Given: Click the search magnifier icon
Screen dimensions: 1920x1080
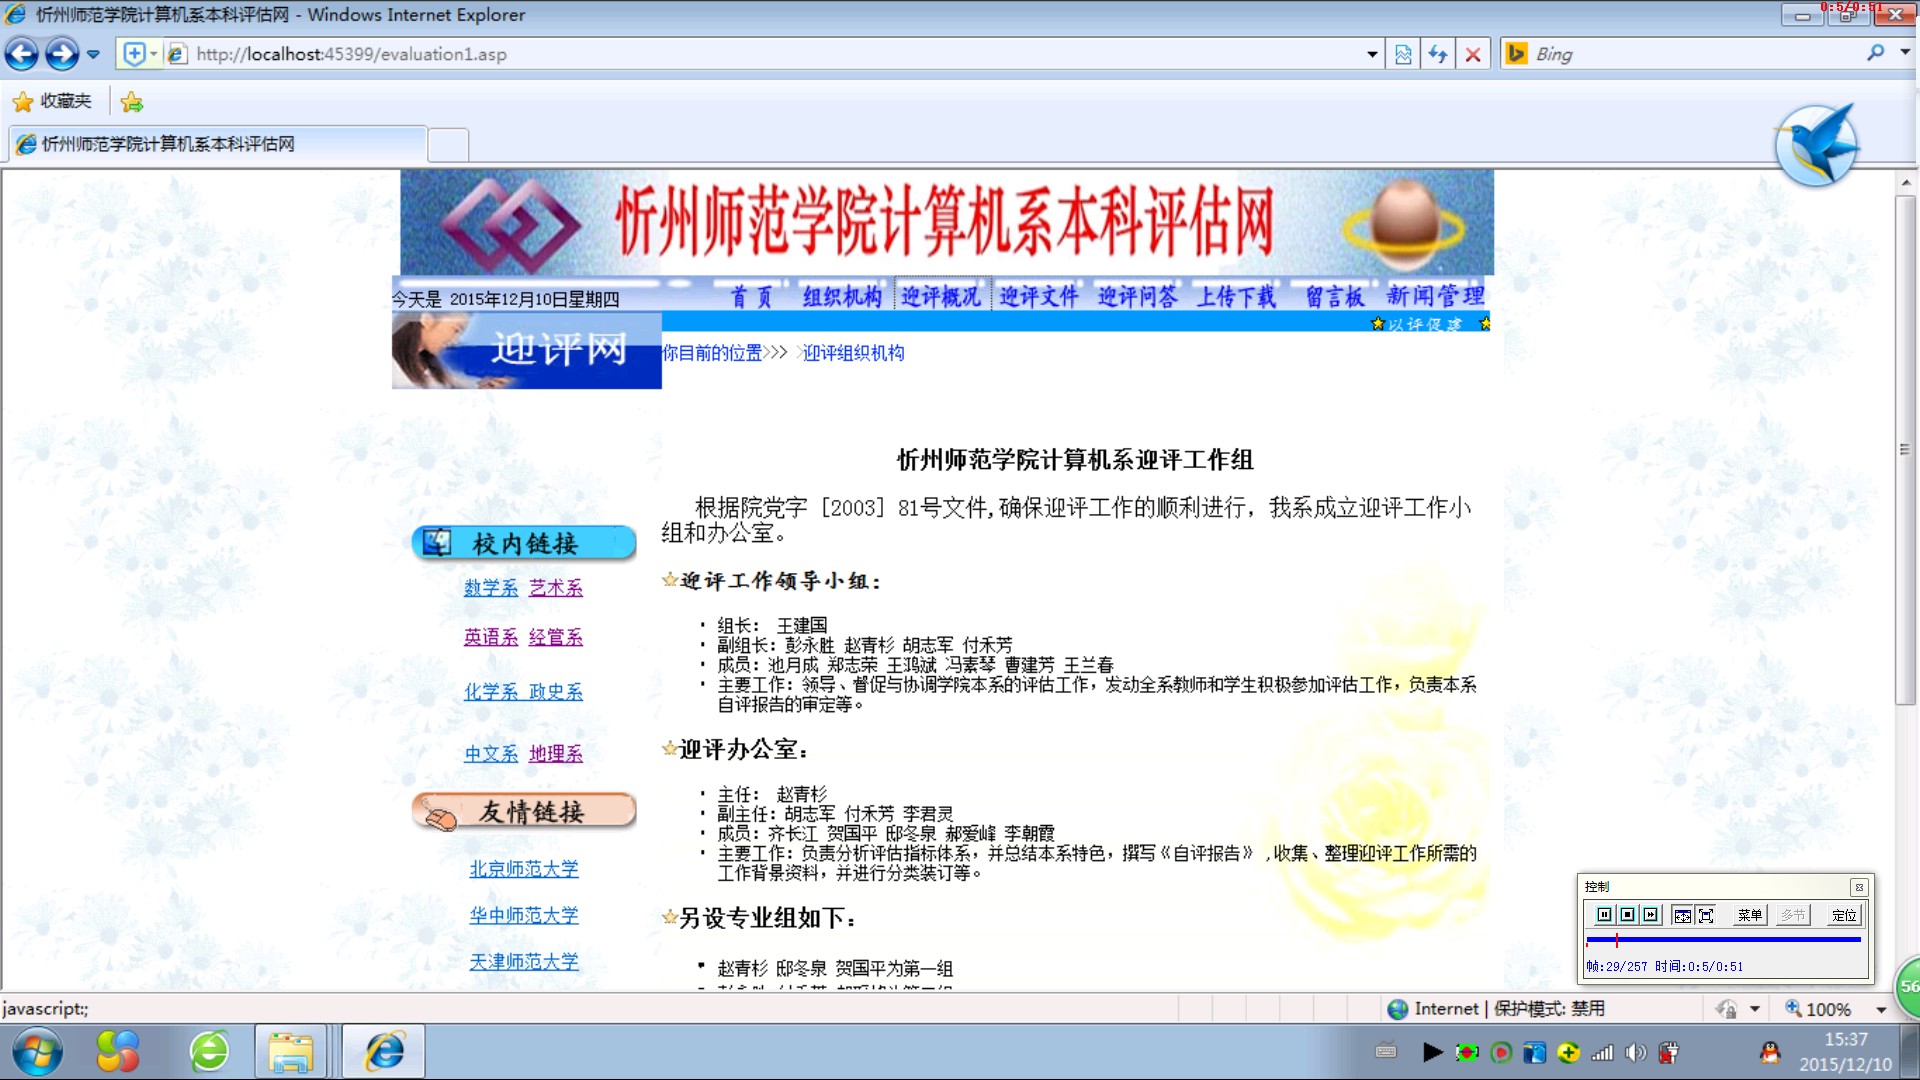Looking at the screenshot, I should [1875, 53].
